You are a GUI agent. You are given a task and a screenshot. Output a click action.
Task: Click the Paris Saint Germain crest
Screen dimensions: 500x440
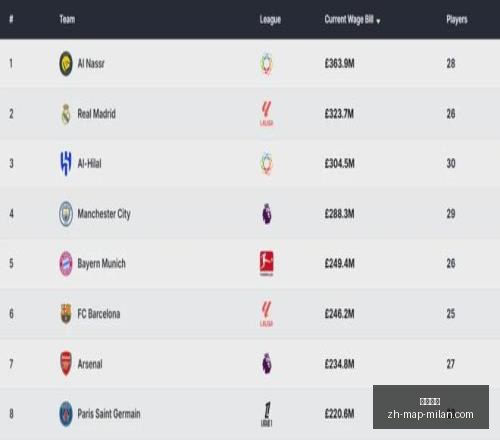pyautogui.click(x=66, y=414)
